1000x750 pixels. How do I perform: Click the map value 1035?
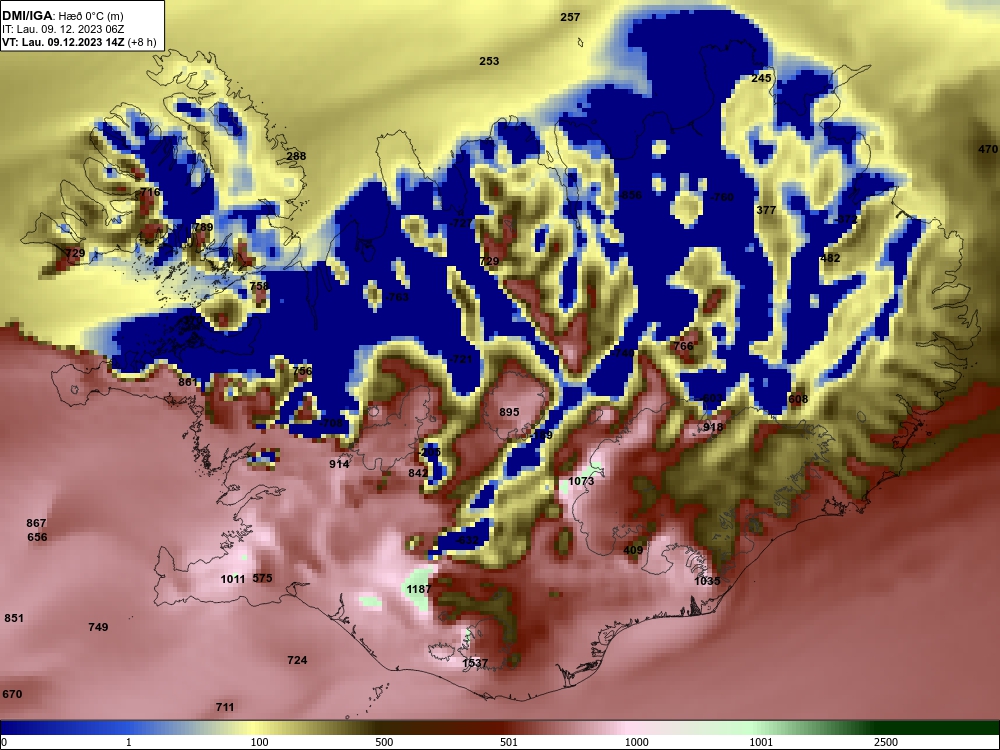point(707,581)
